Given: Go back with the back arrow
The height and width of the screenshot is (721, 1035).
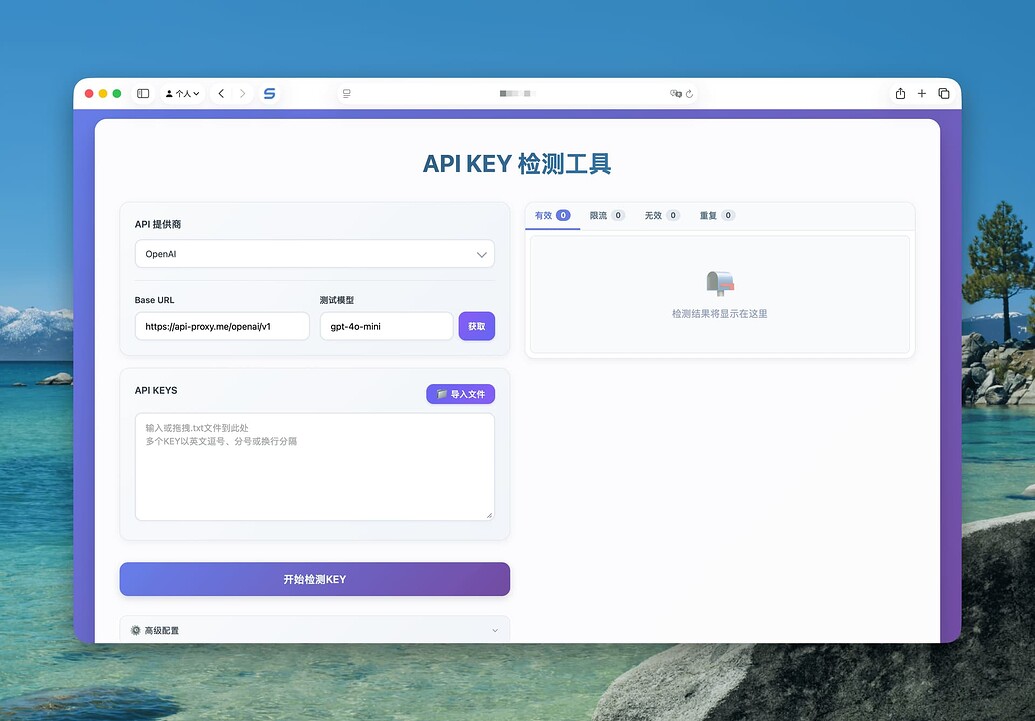Looking at the screenshot, I should pos(221,94).
